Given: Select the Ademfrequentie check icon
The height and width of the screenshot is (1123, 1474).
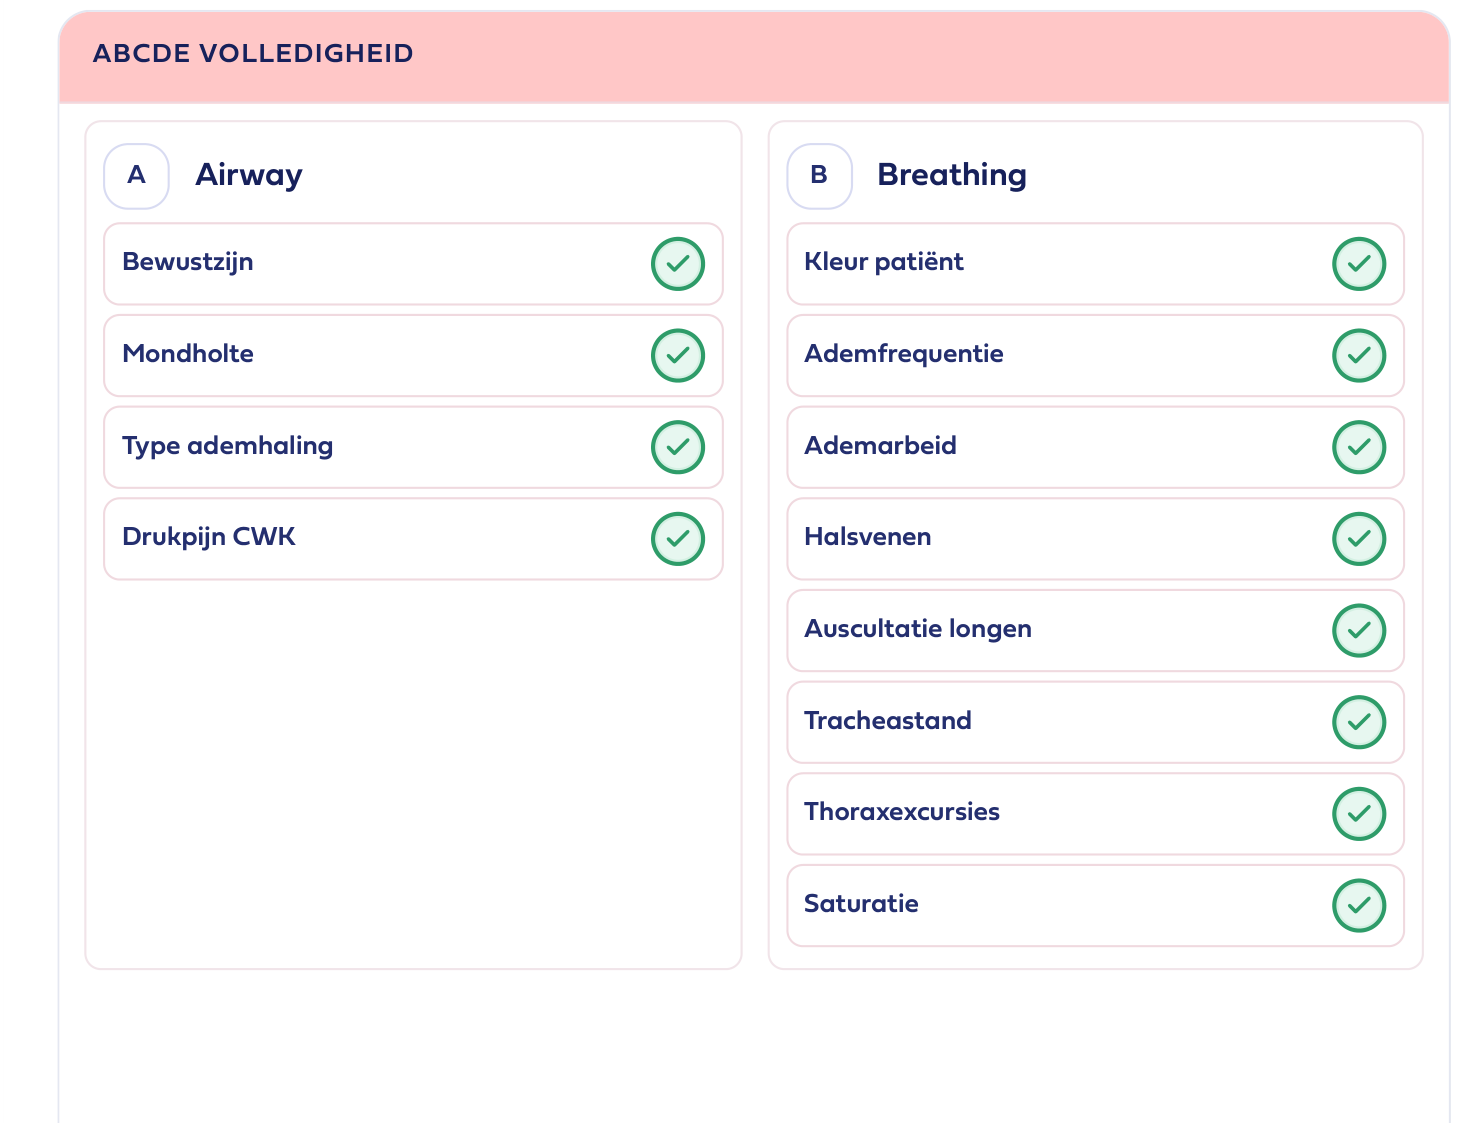Looking at the screenshot, I should (x=1359, y=356).
